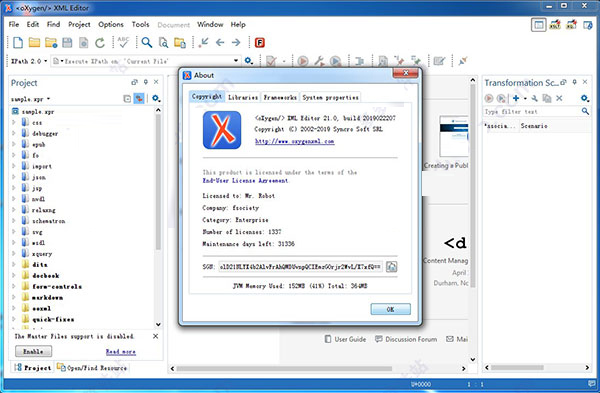Image resolution: width=600 pixels, height=393 pixels.
Task: Open URL with folder-globe icon
Action: point(51,42)
